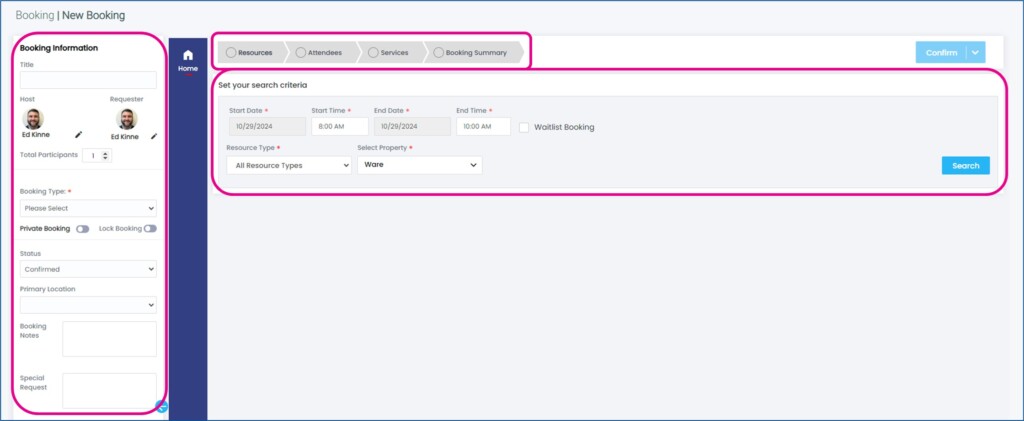
Task: Toggle the Private Booking switch
Action: click(82, 229)
